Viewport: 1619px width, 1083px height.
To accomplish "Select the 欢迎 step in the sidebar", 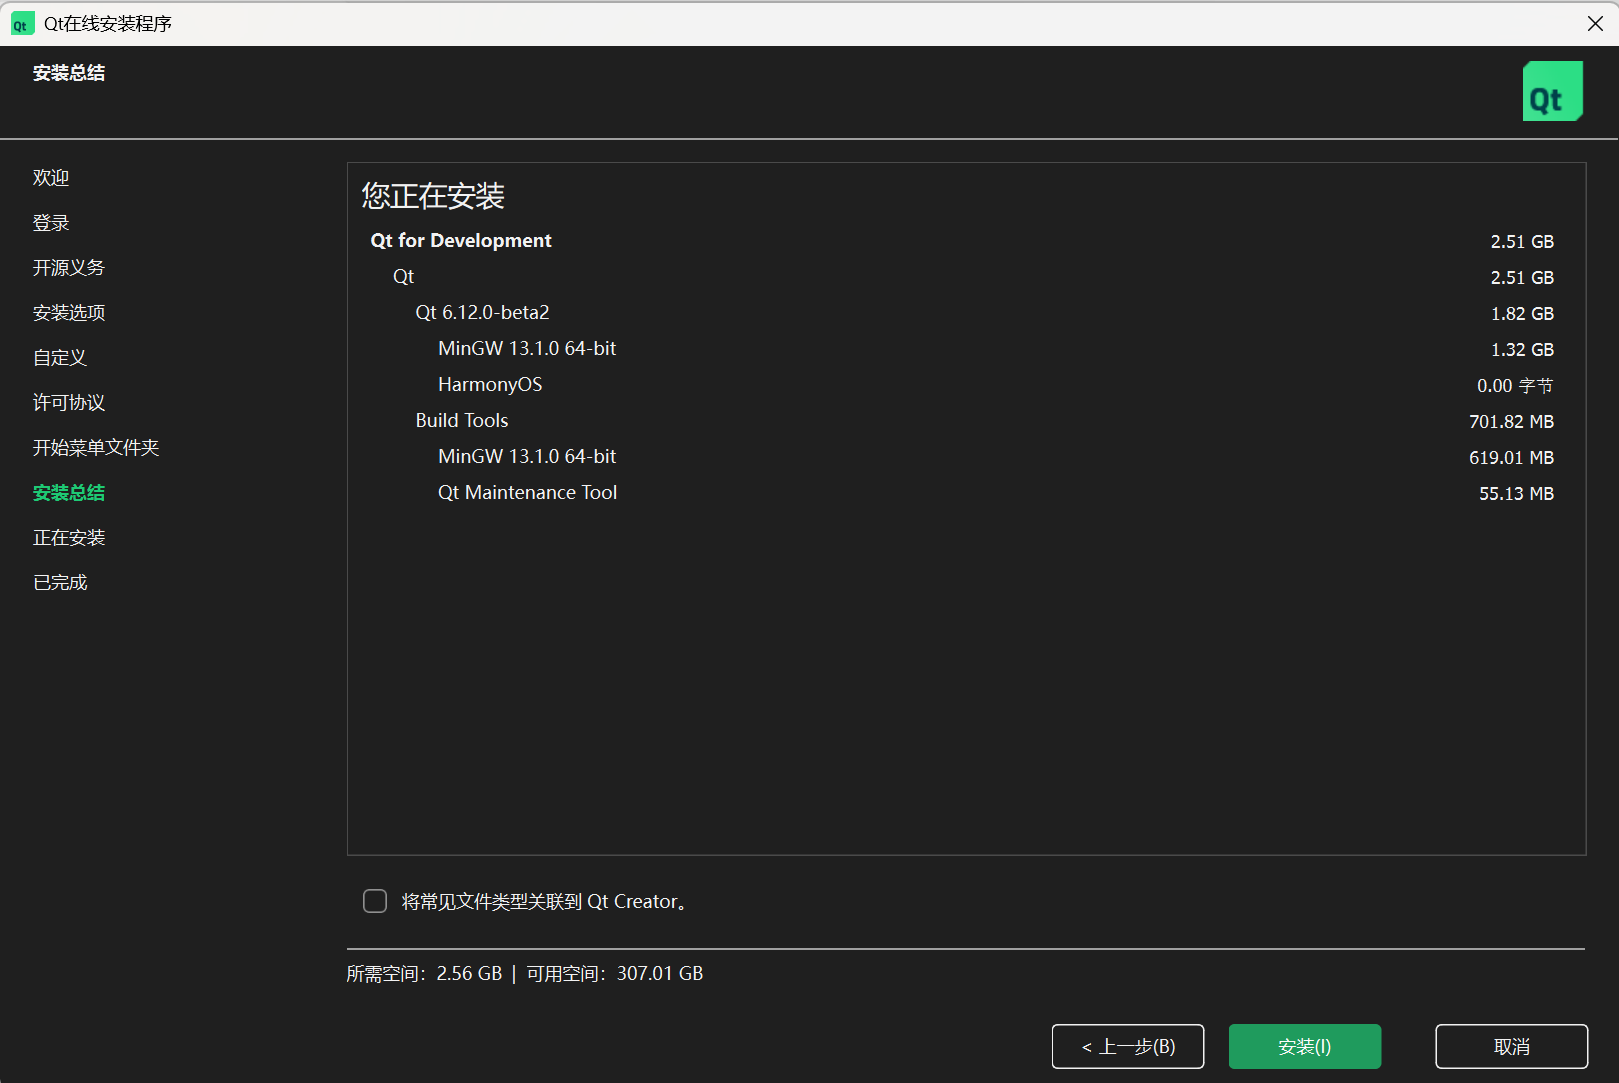I will [x=51, y=178].
